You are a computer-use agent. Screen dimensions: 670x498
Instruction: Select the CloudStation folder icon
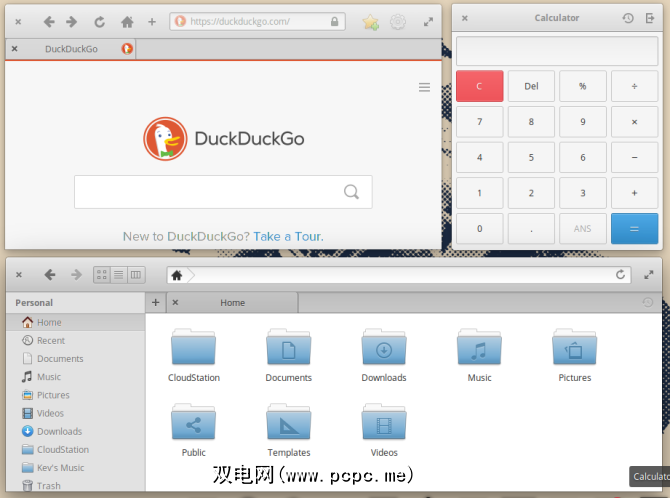pyautogui.click(x=194, y=347)
